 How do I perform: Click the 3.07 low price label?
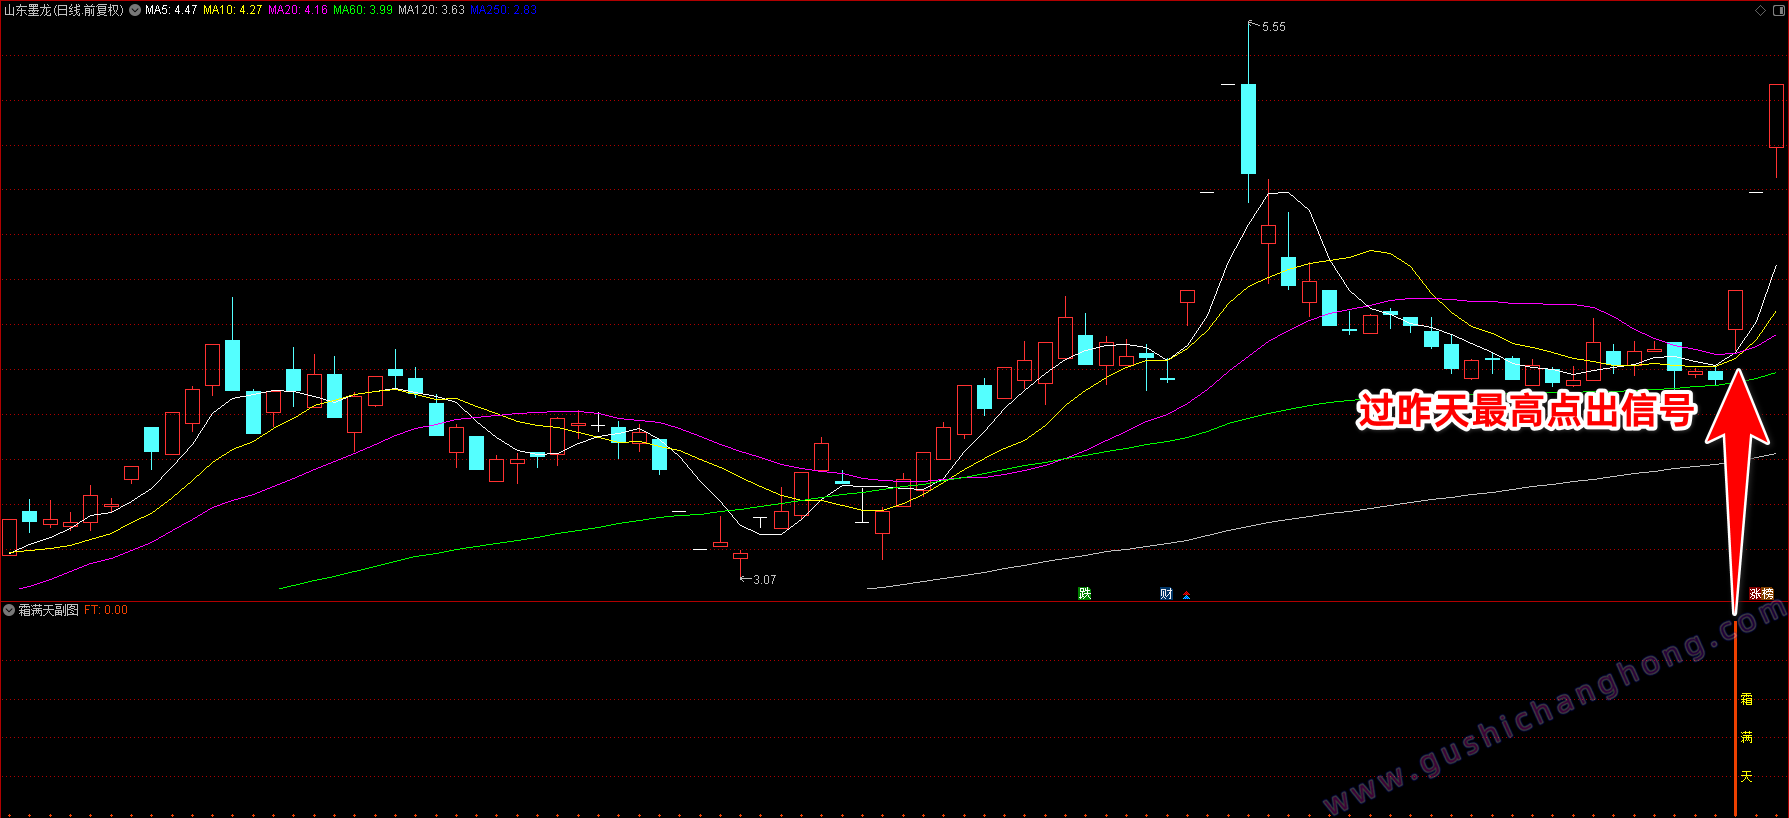(x=764, y=580)
